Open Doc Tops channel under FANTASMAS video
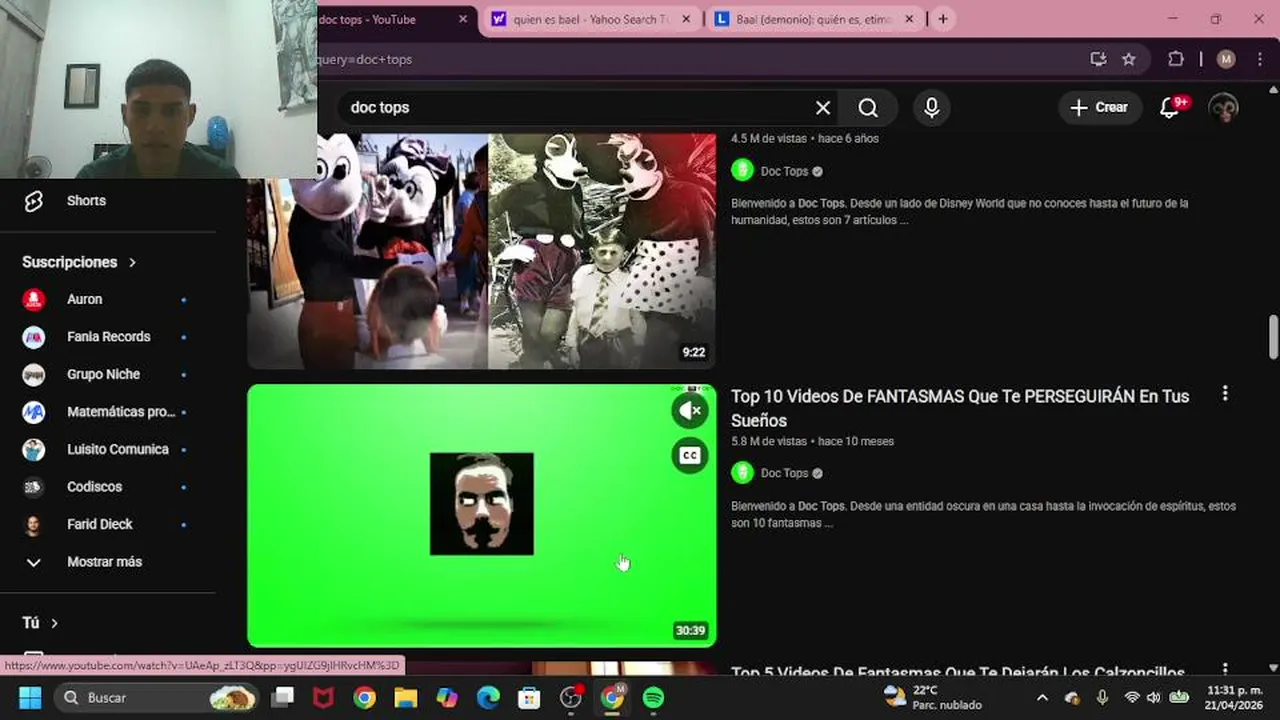 coord(784,473)
